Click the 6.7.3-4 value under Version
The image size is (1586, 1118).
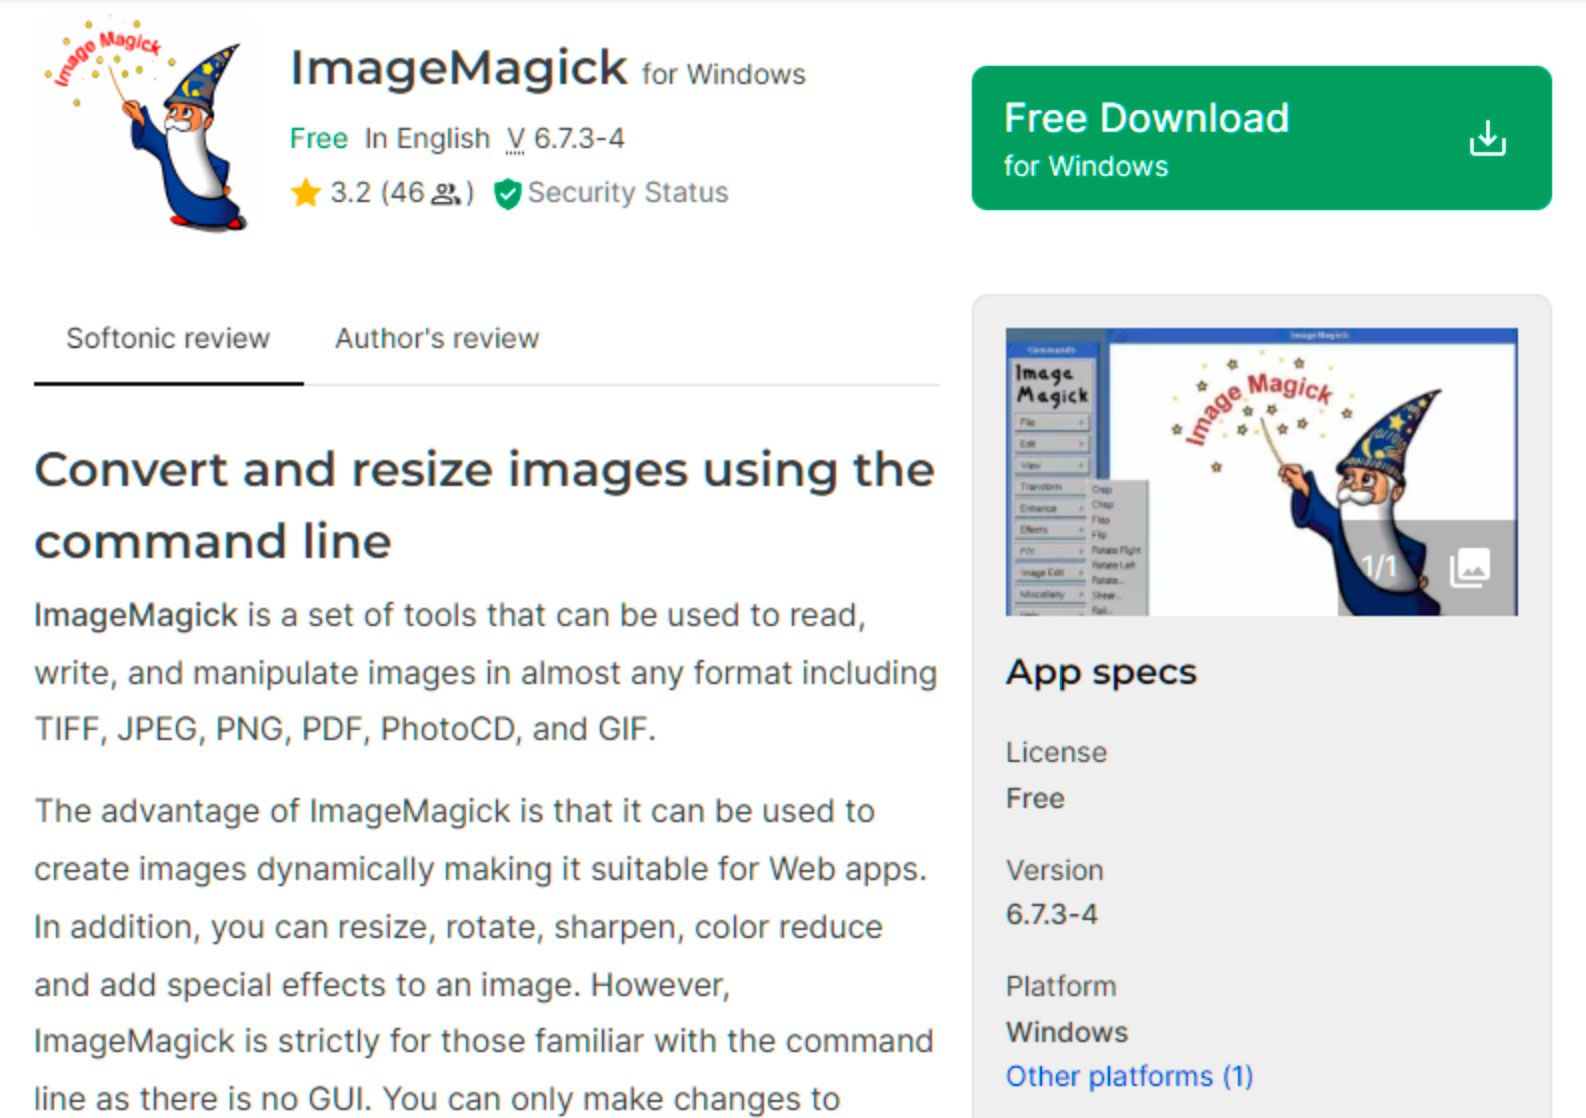pos(1052,914)
